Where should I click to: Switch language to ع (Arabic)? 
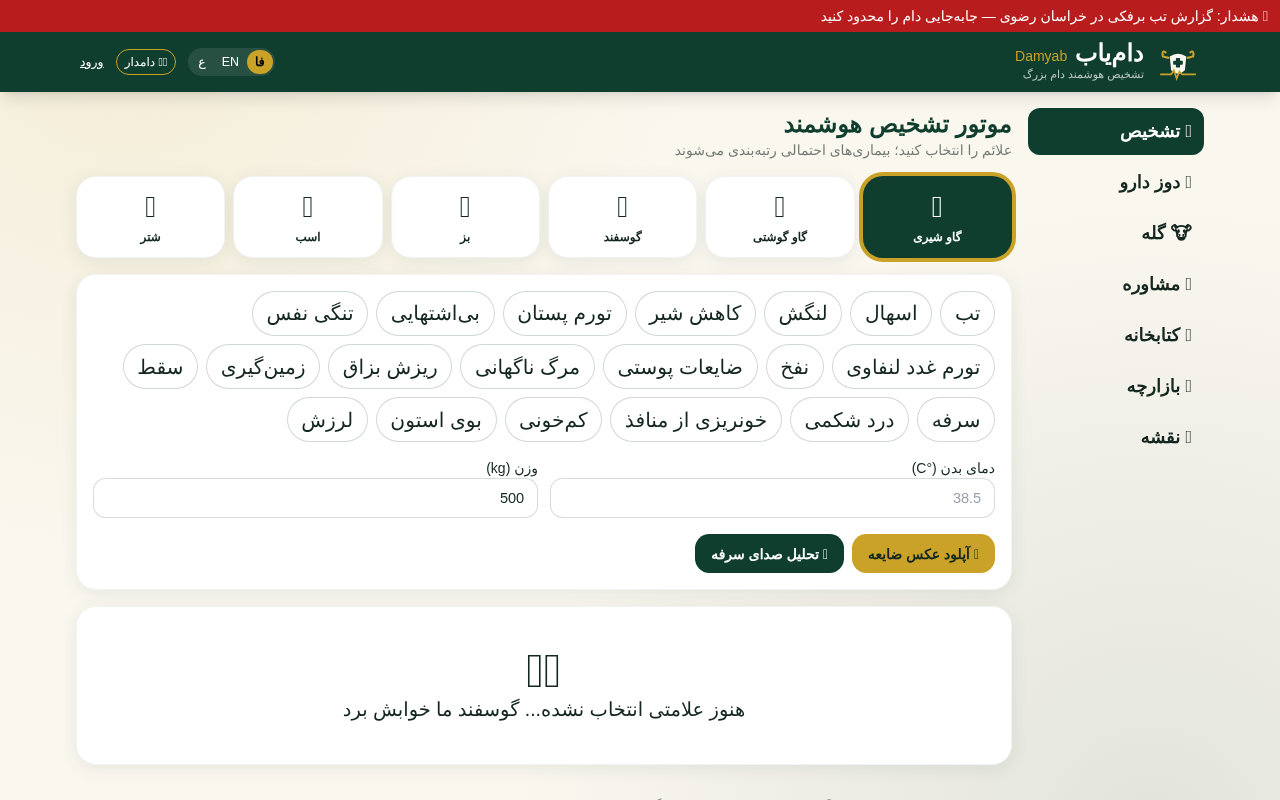tap(202, 62)
